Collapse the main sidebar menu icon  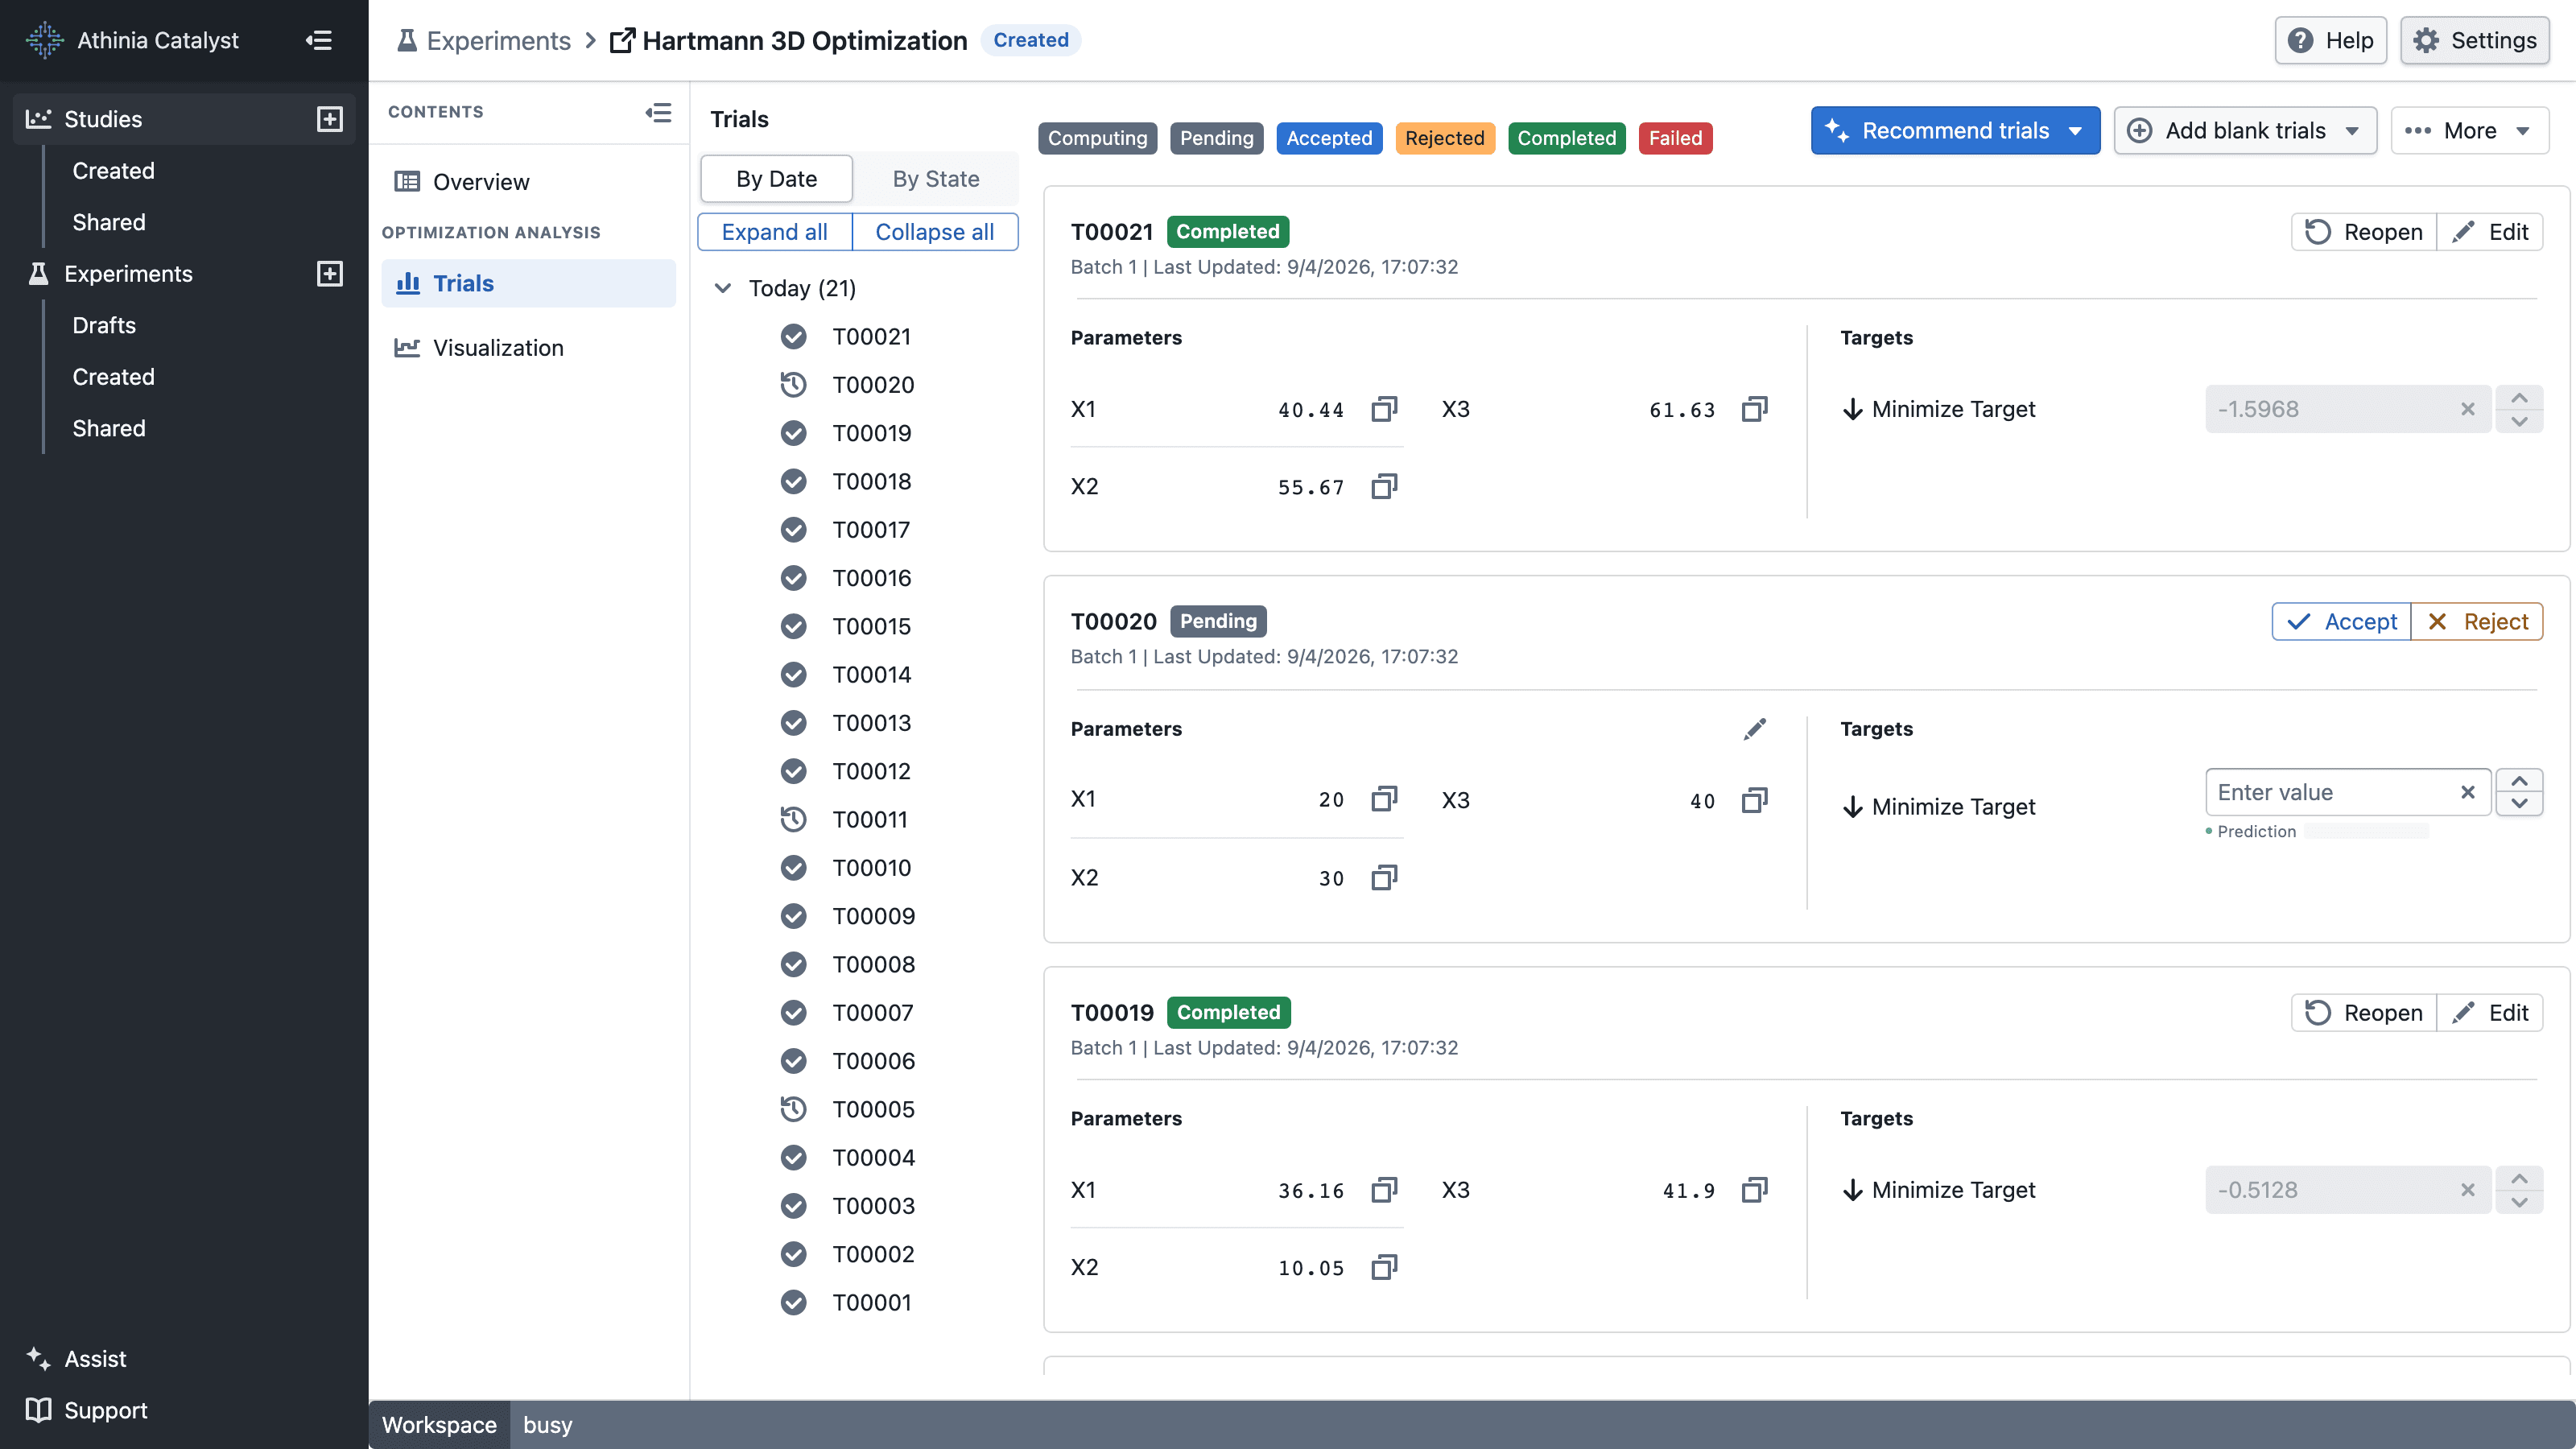(x=319, y=40)
